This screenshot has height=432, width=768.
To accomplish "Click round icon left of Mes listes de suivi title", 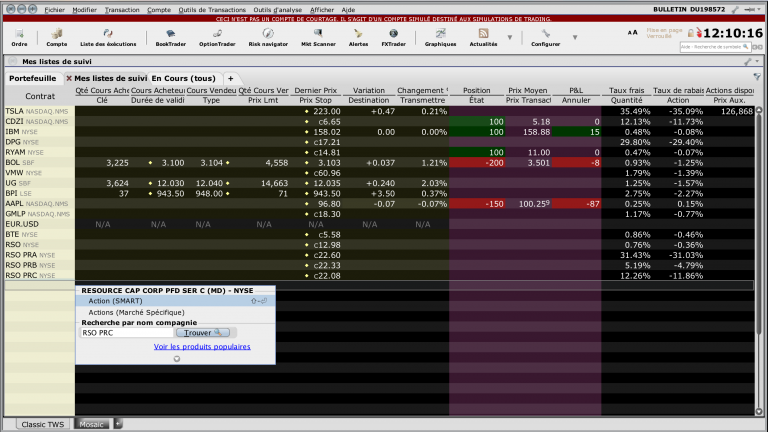I will pos(13,61).
